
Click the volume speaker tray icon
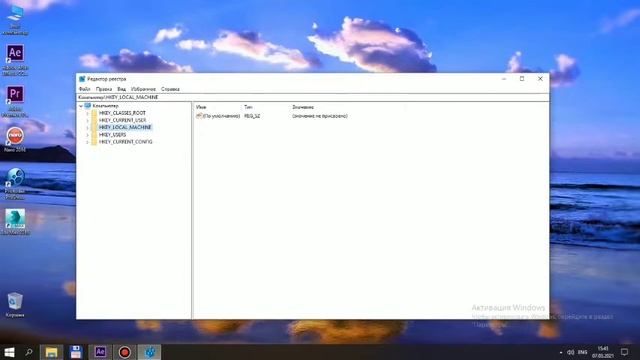click(x=571, y=352)
